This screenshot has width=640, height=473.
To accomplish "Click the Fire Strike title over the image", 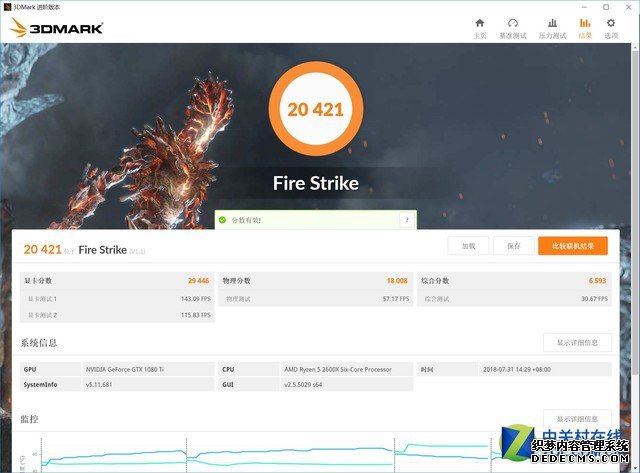I will pos(316,183).
